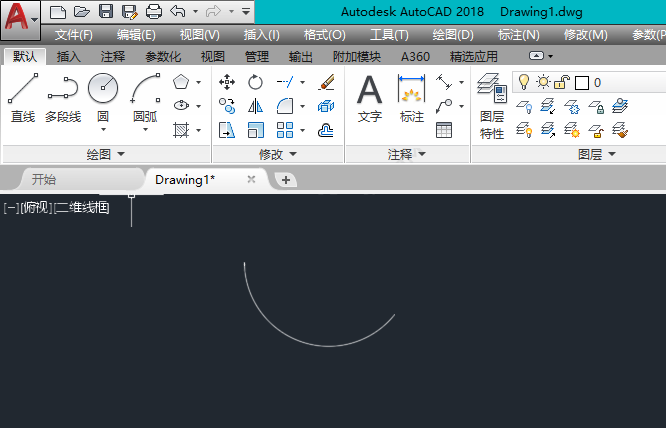Save the drawing with the Save icon
This screenshot has width=666, height=428.
pos(106,11)
